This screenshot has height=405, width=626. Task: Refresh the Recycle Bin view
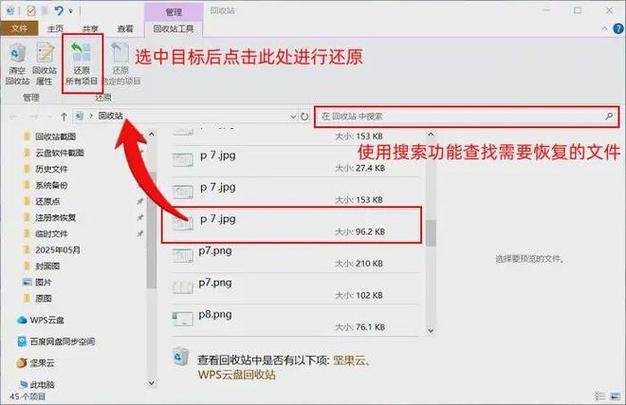(305, 117)
